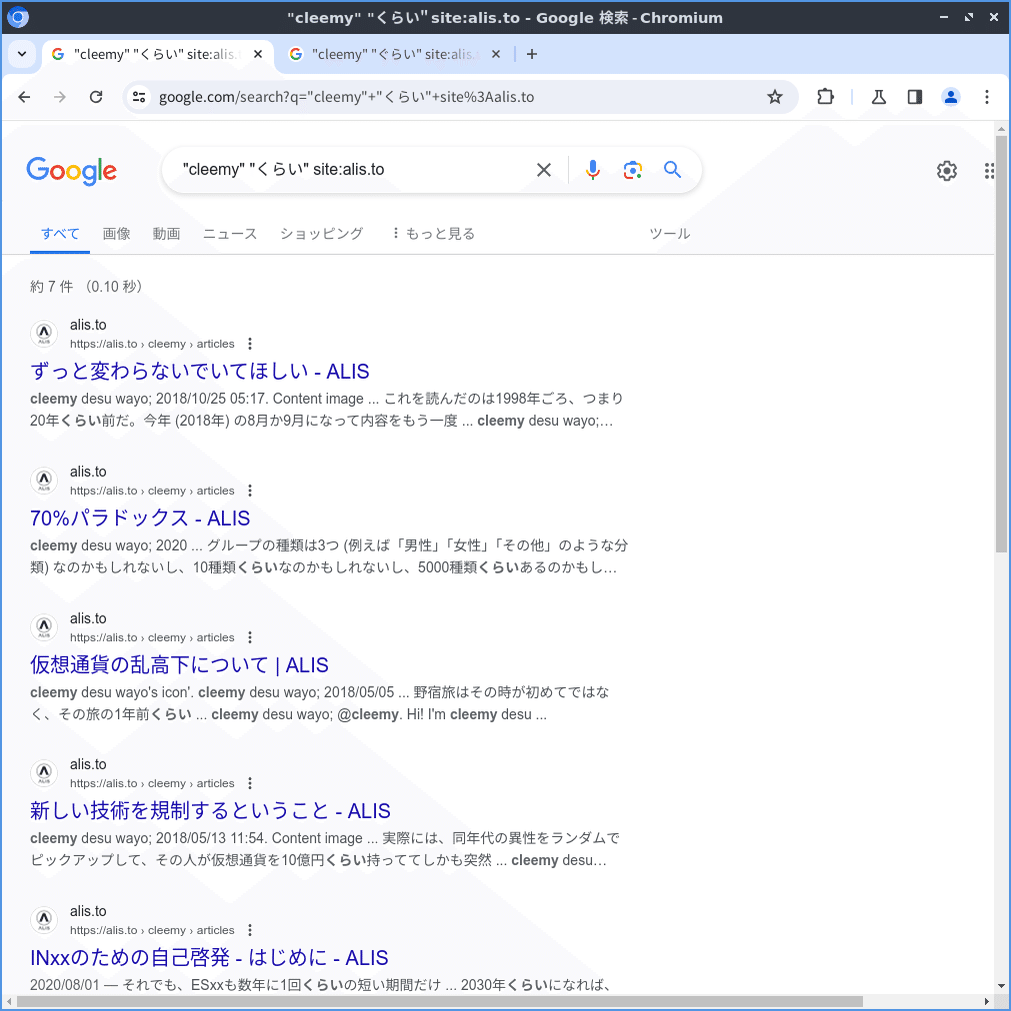This screenshot has width=1011, height=1011.
Task: Select the ショッピング results tab
Action: pyautogui.click(x=322, y=233)
